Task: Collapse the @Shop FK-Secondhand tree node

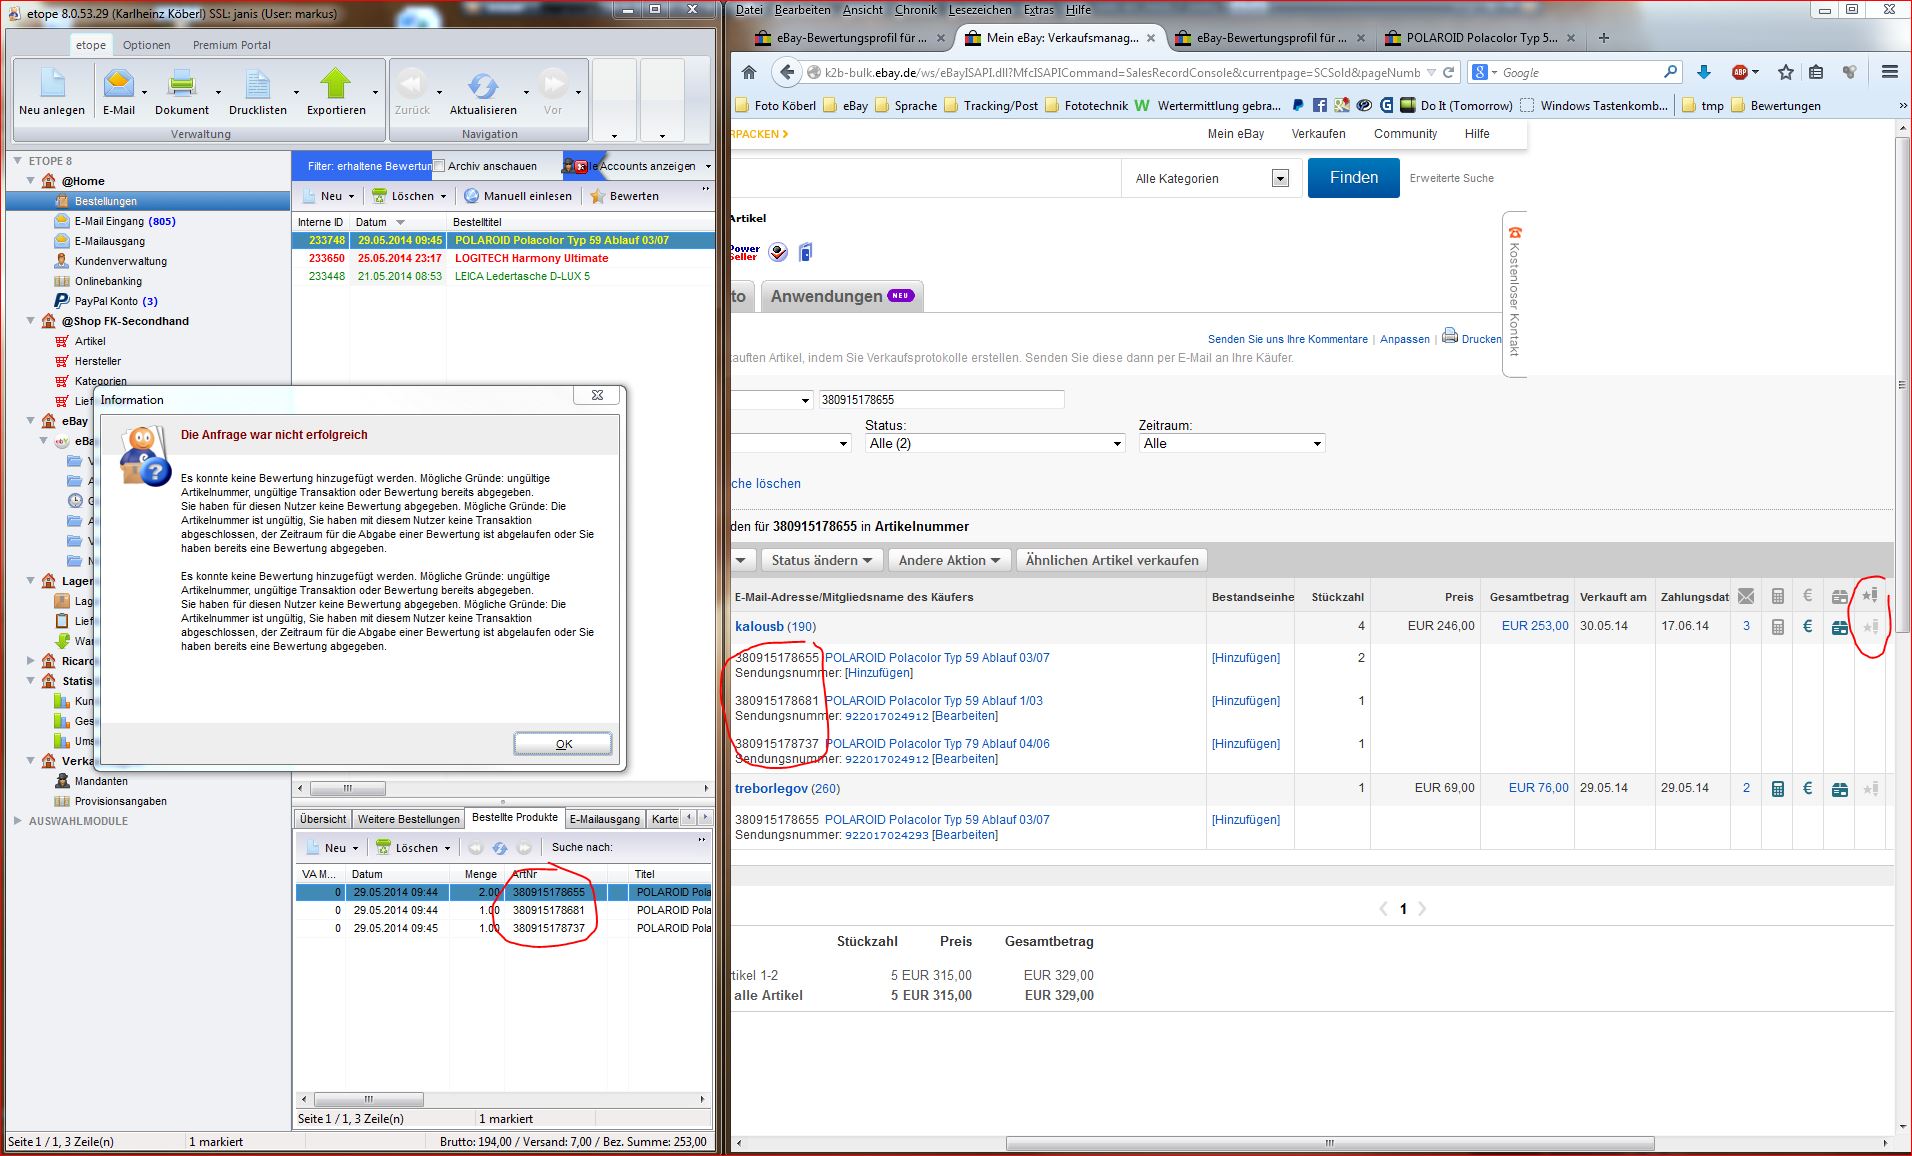Action: 31,321
